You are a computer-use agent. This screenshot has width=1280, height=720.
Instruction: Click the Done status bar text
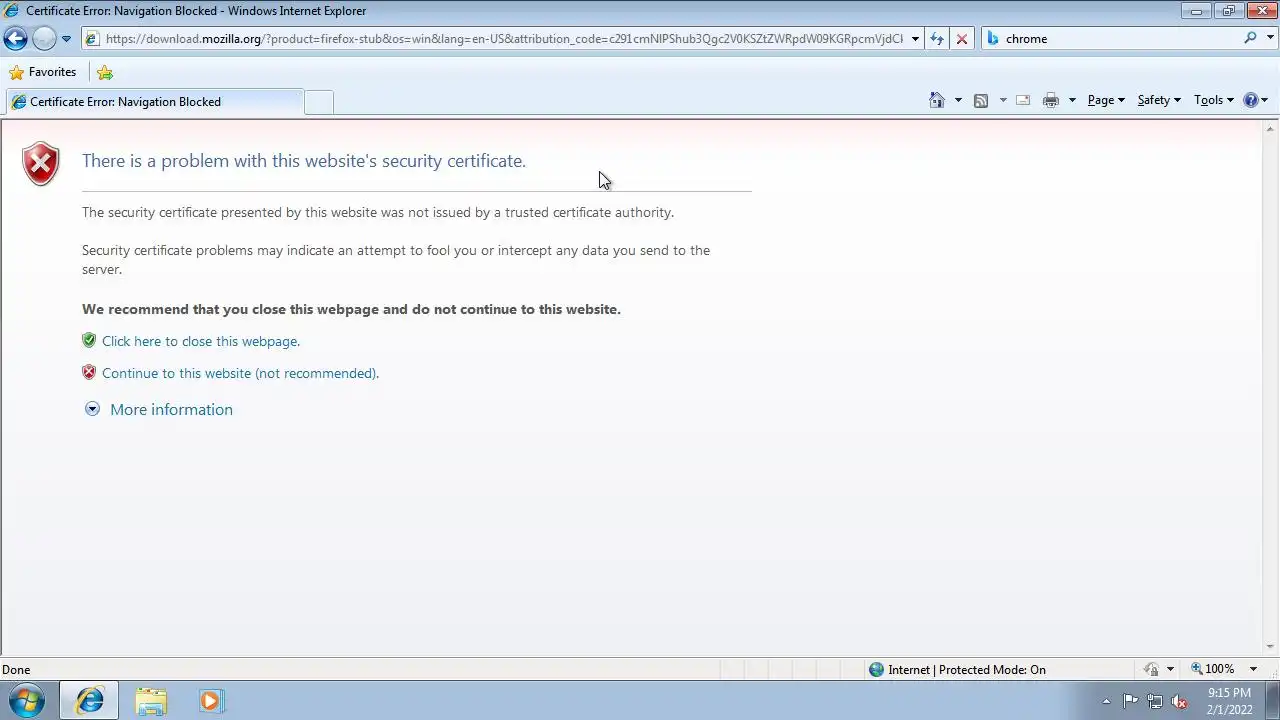(16, 670)
